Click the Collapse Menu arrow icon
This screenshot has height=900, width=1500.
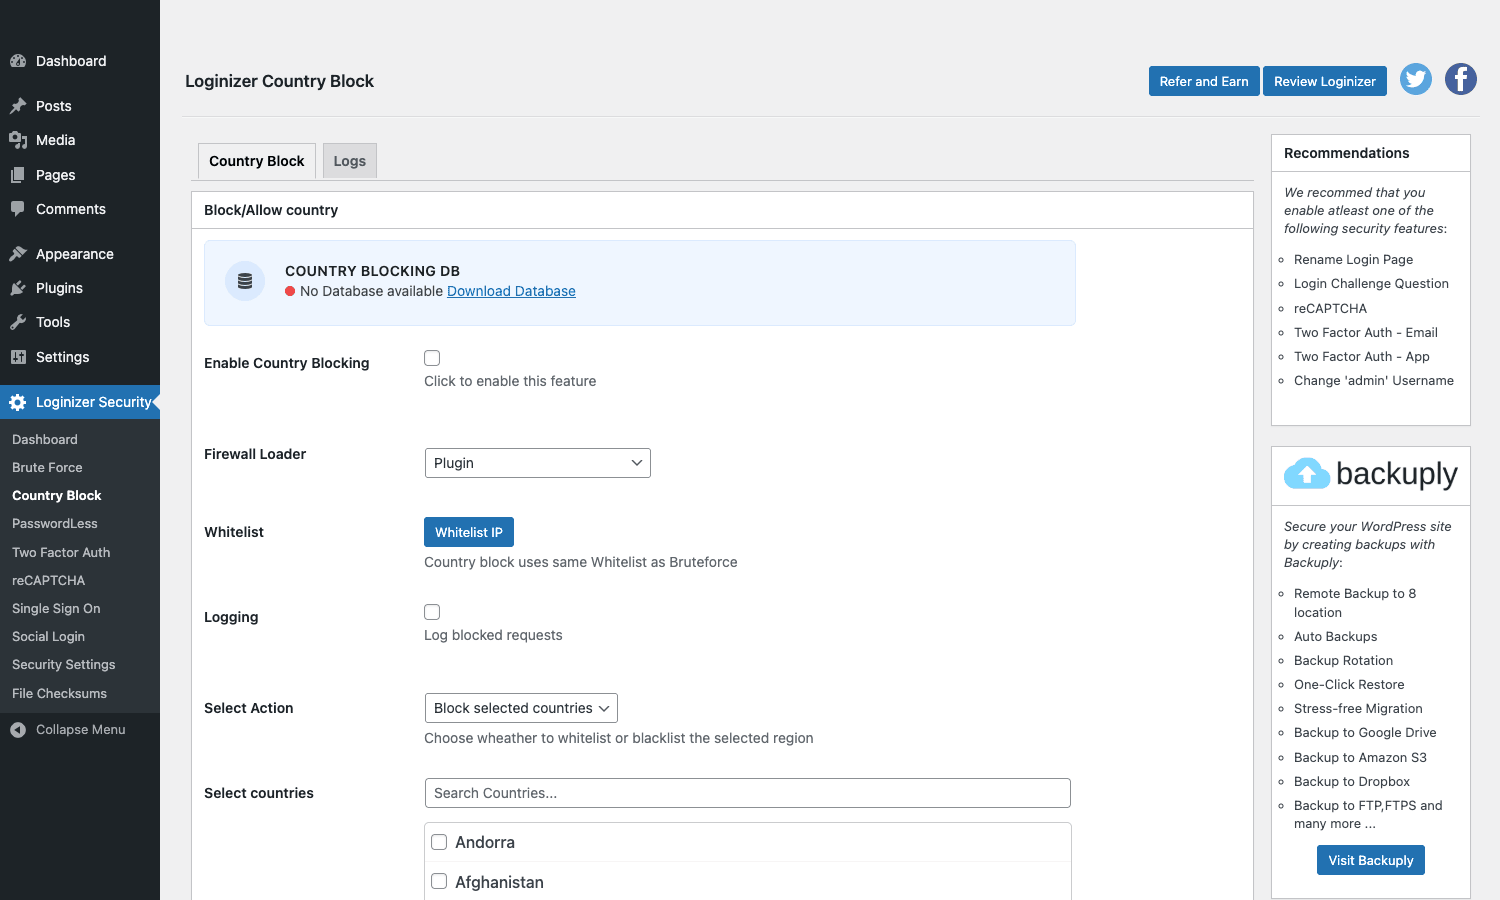18,730
